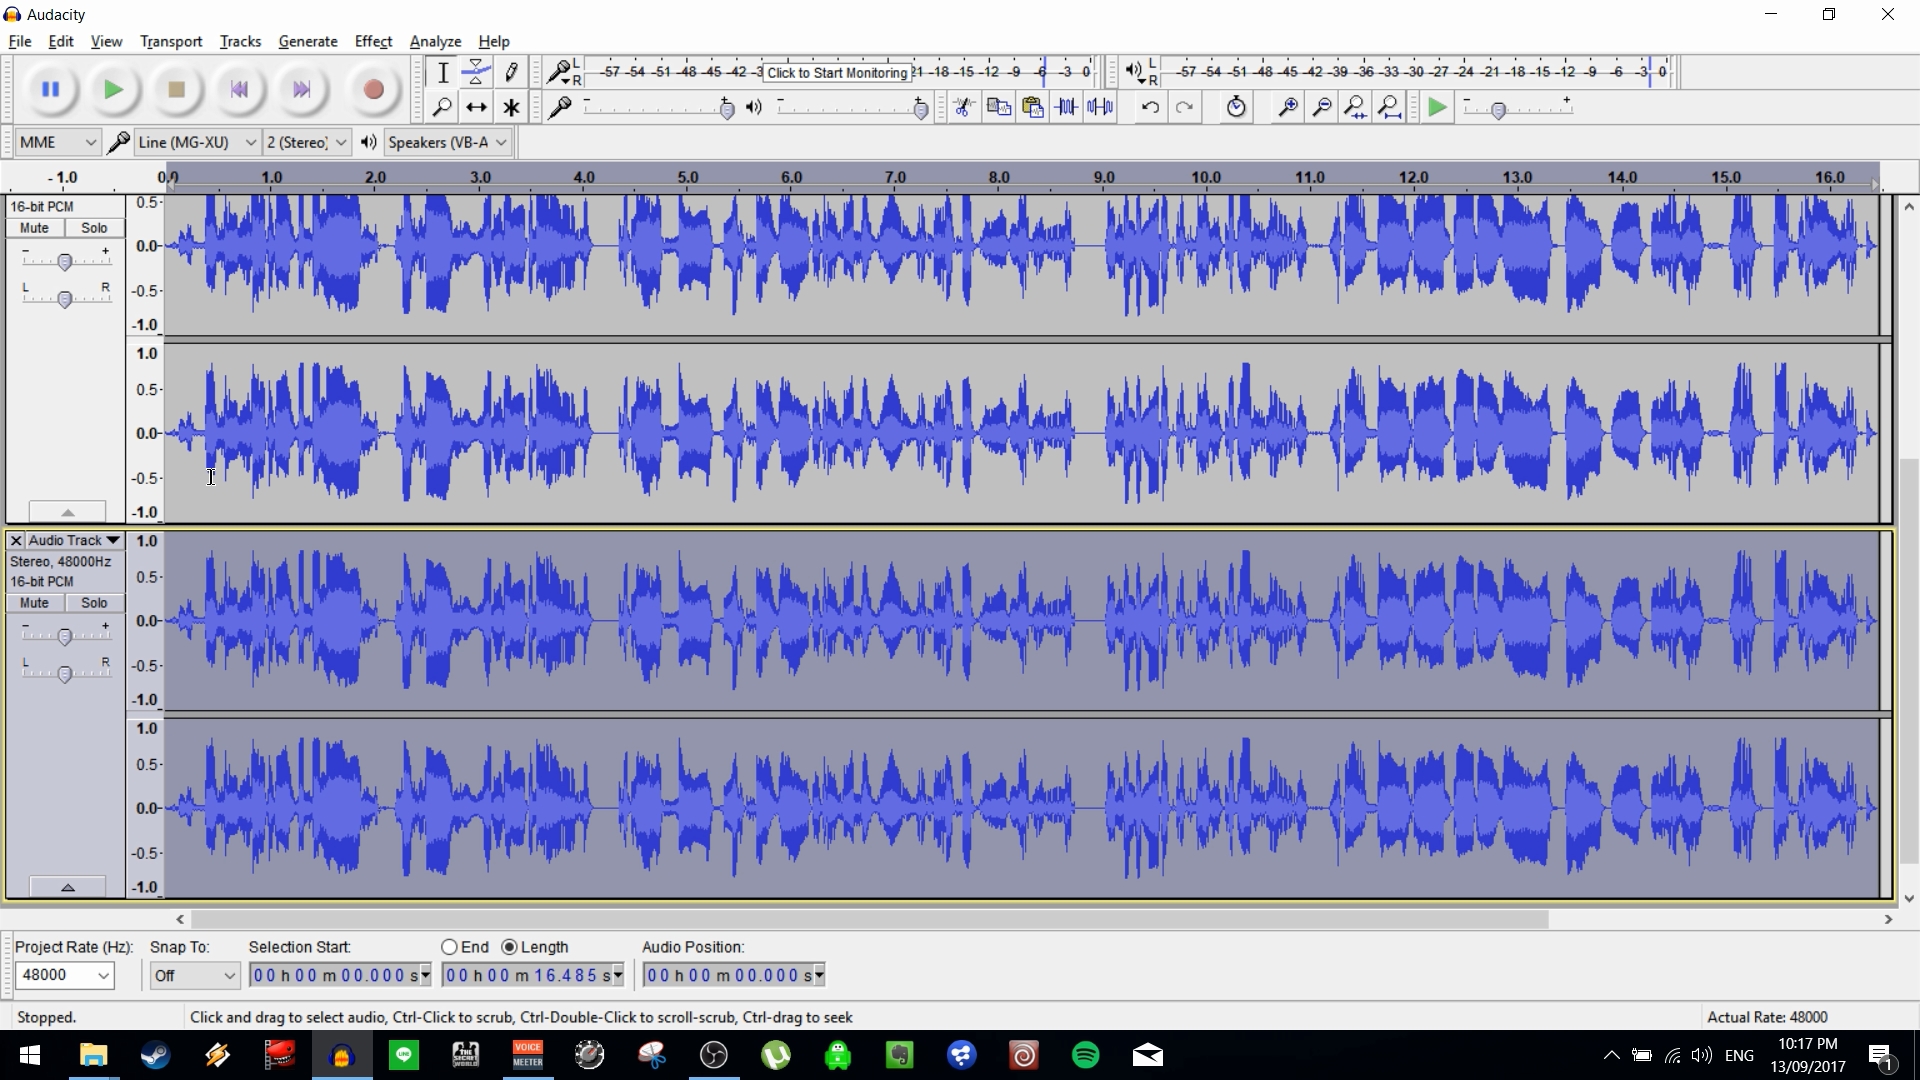Click the Silence Audio icon
Image resolution: width=1920 pixels, height=1080 pixels.
click(x=1100, y=107)
